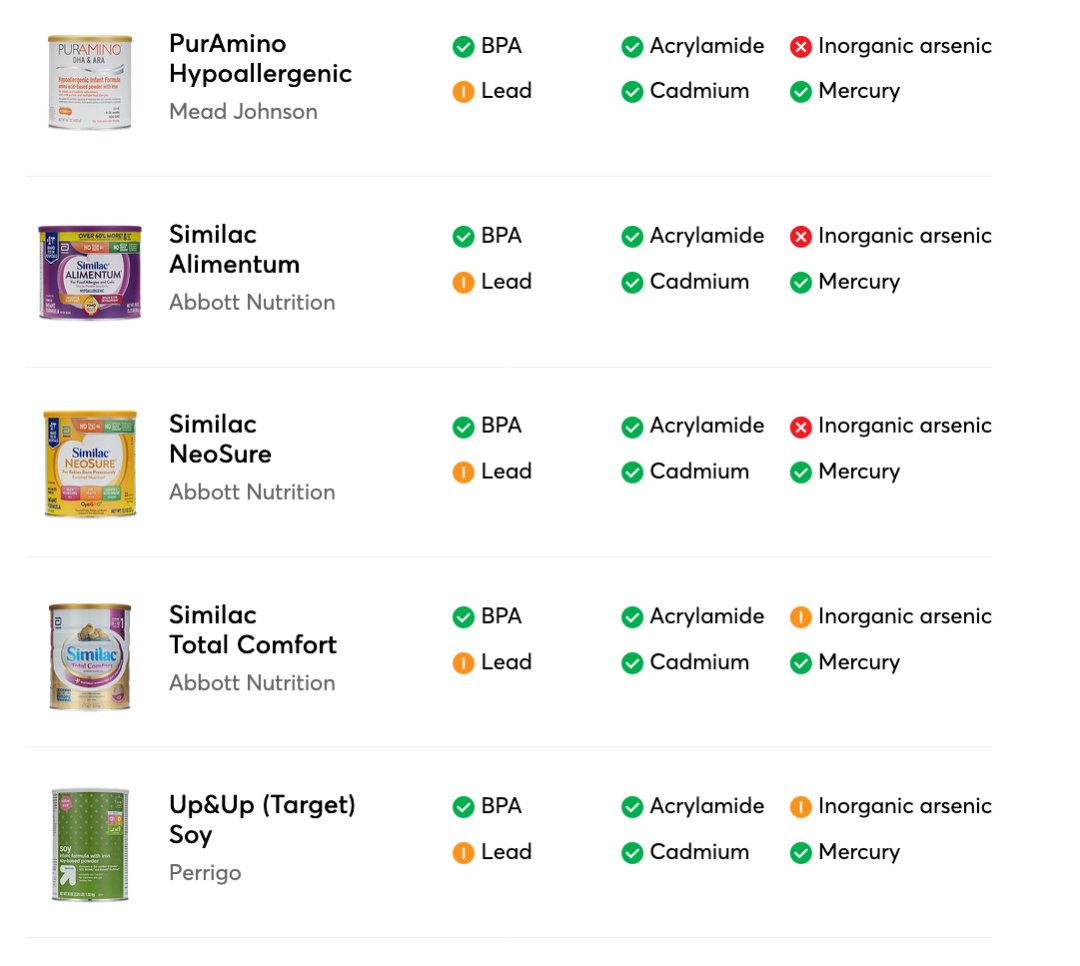Viewport: 1080px width, 966px height.
Task: Click the Up&Up Soy formula thumbnail
Action: pyautogui.click(x=90, y=845)
